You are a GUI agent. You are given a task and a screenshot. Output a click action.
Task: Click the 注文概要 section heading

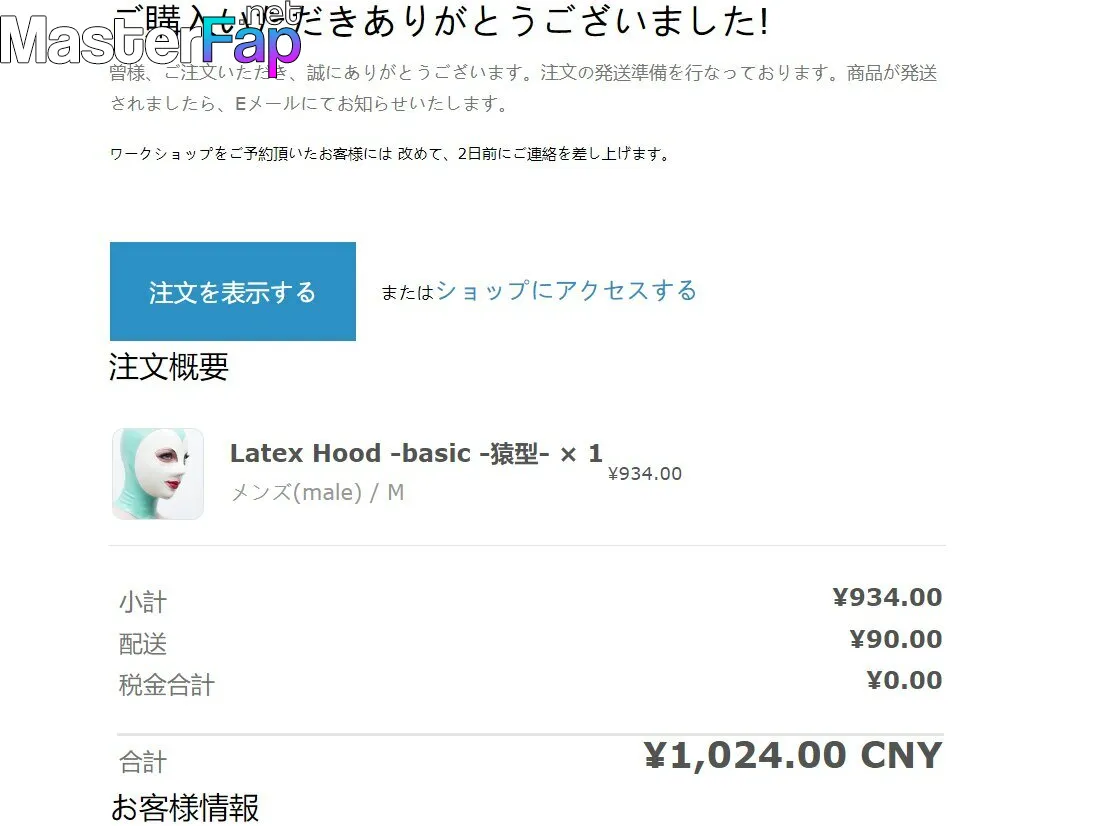pyautogui.click(x=169, y=366)
